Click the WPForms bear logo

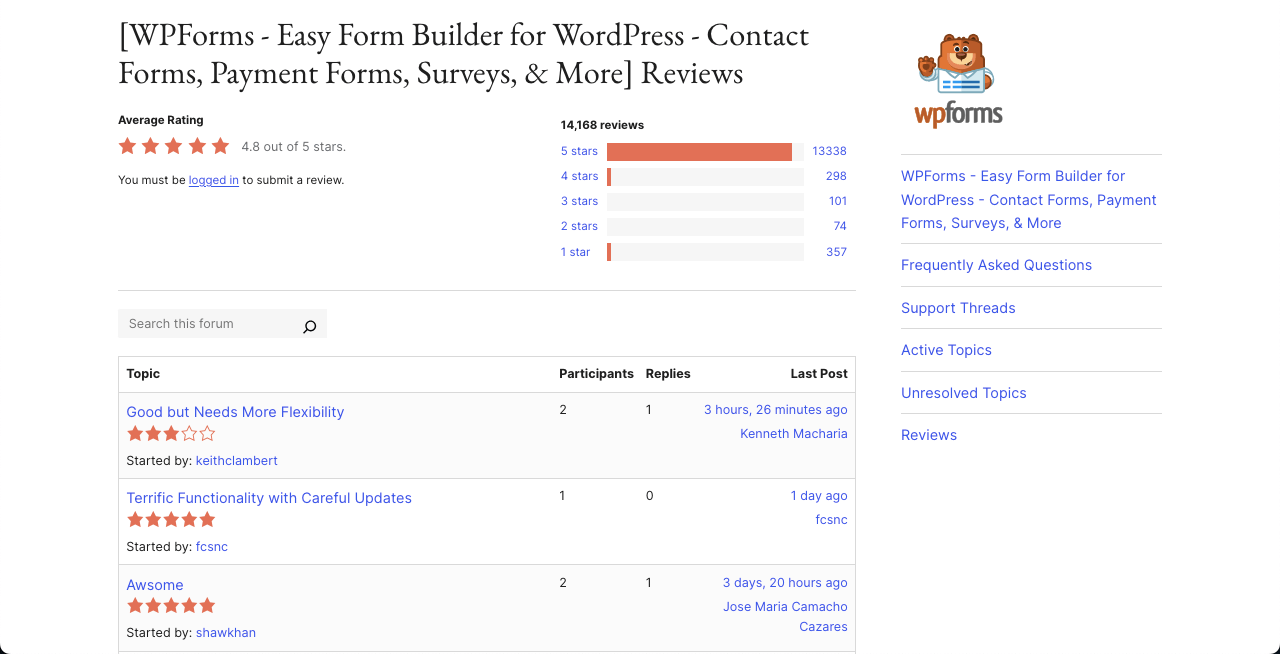[956, 63]
